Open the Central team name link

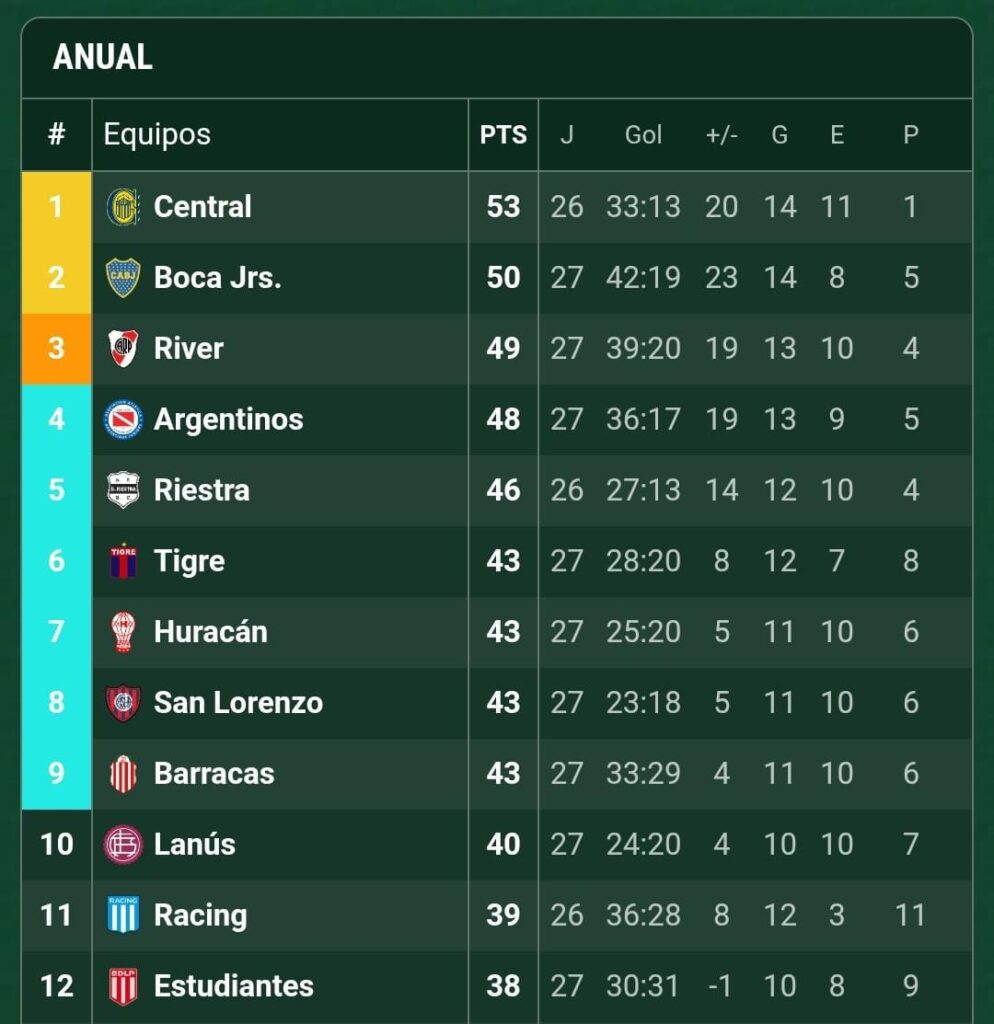click(203, 207)
